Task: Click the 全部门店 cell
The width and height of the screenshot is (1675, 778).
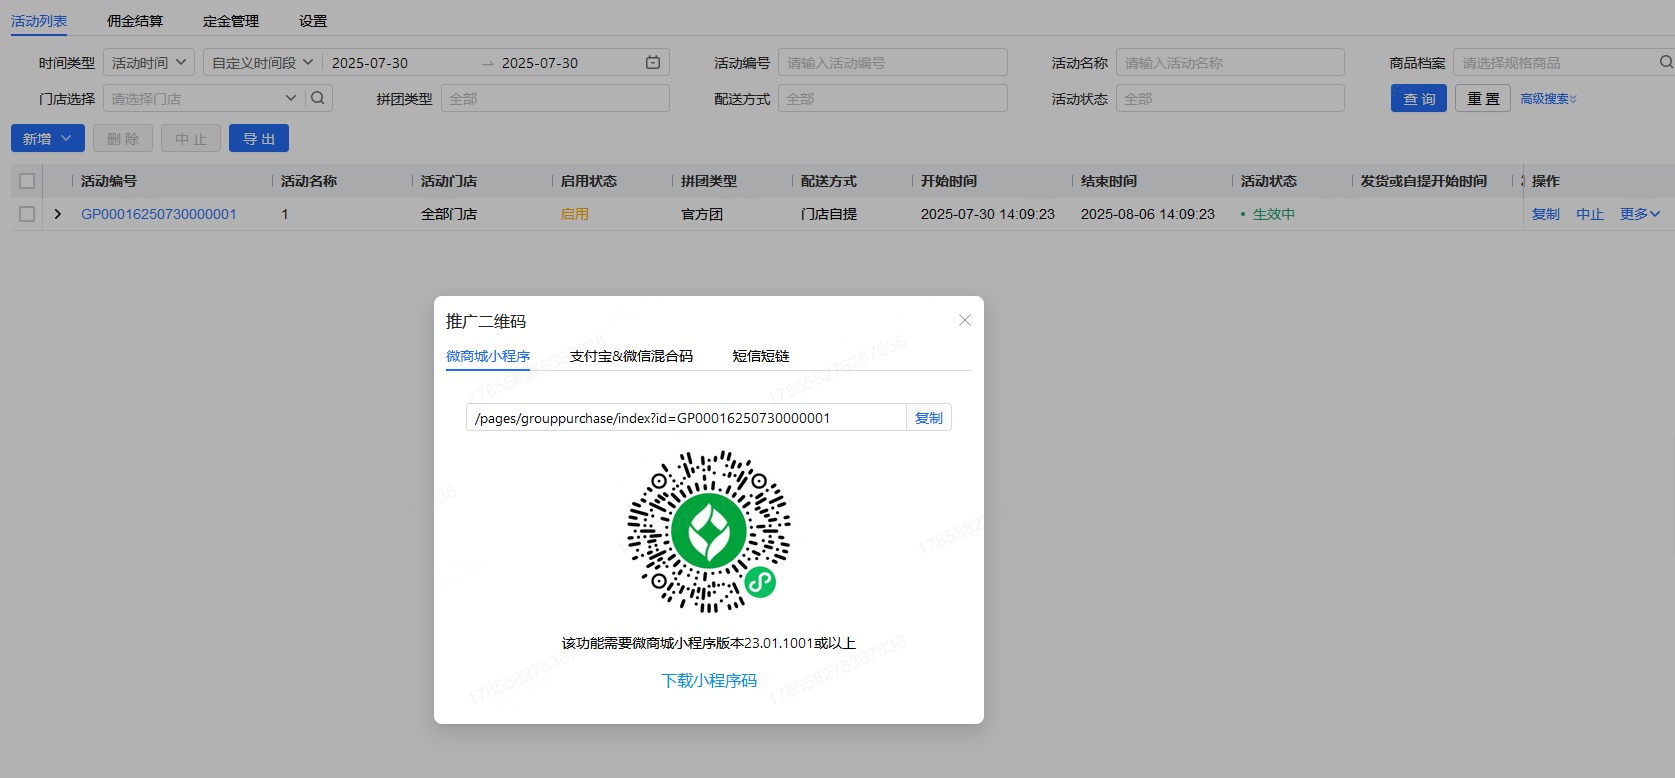Action: click(449, 214)
